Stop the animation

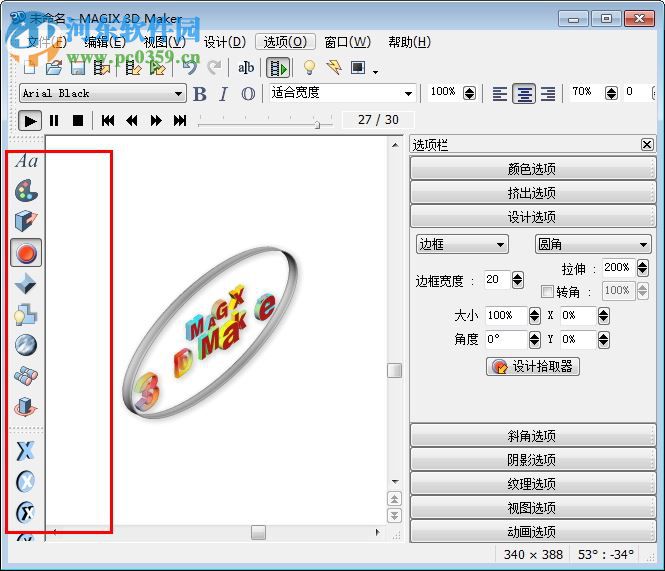click(x=78, y=121)
